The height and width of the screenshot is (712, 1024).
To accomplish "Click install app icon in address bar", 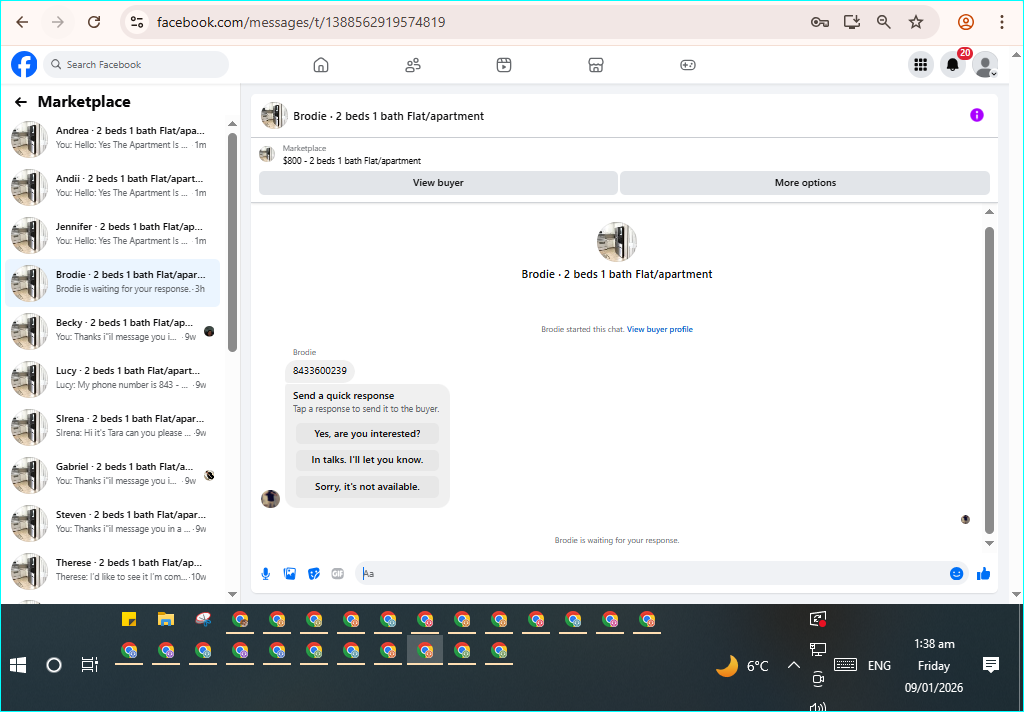I will coord(852,22).
